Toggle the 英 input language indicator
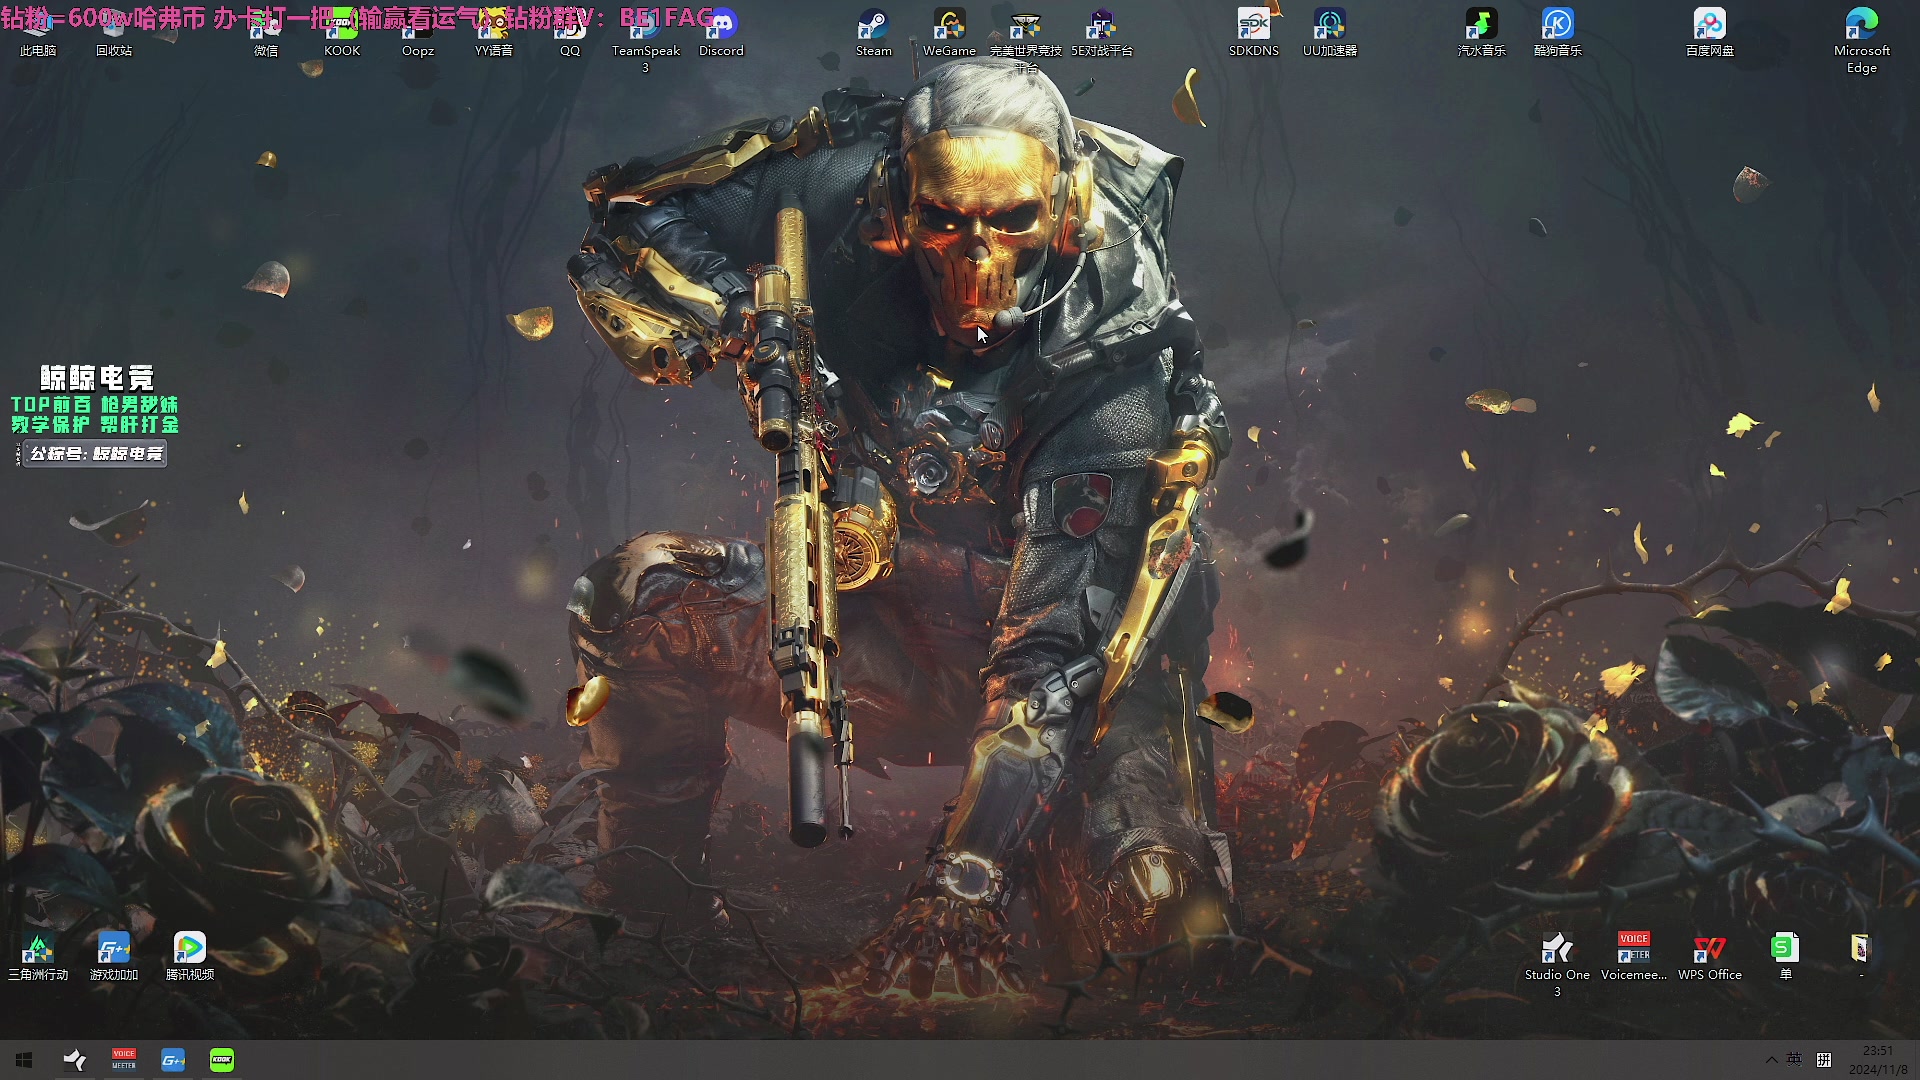This screenshot has height=1080, width=1920. click(1795, 1060)
